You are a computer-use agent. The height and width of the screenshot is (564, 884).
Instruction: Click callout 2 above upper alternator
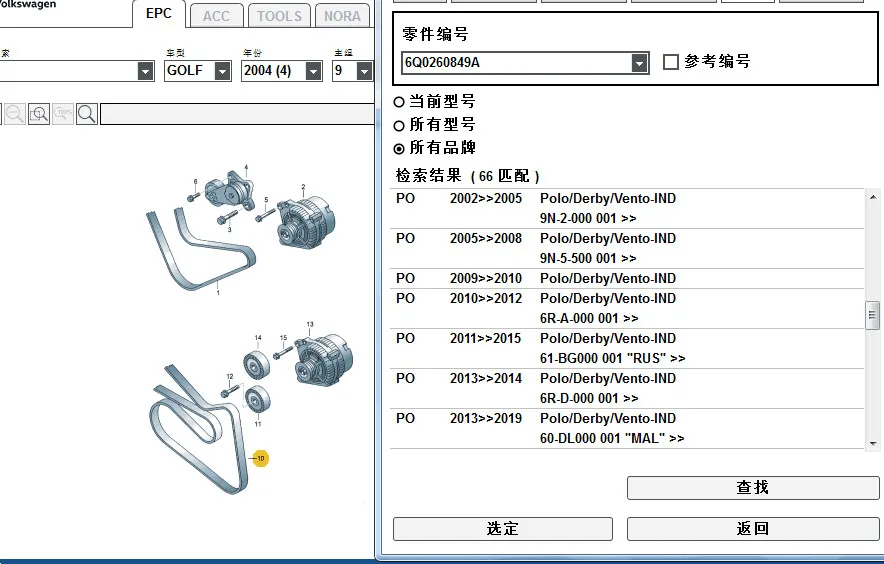click(x=303, y=187)
